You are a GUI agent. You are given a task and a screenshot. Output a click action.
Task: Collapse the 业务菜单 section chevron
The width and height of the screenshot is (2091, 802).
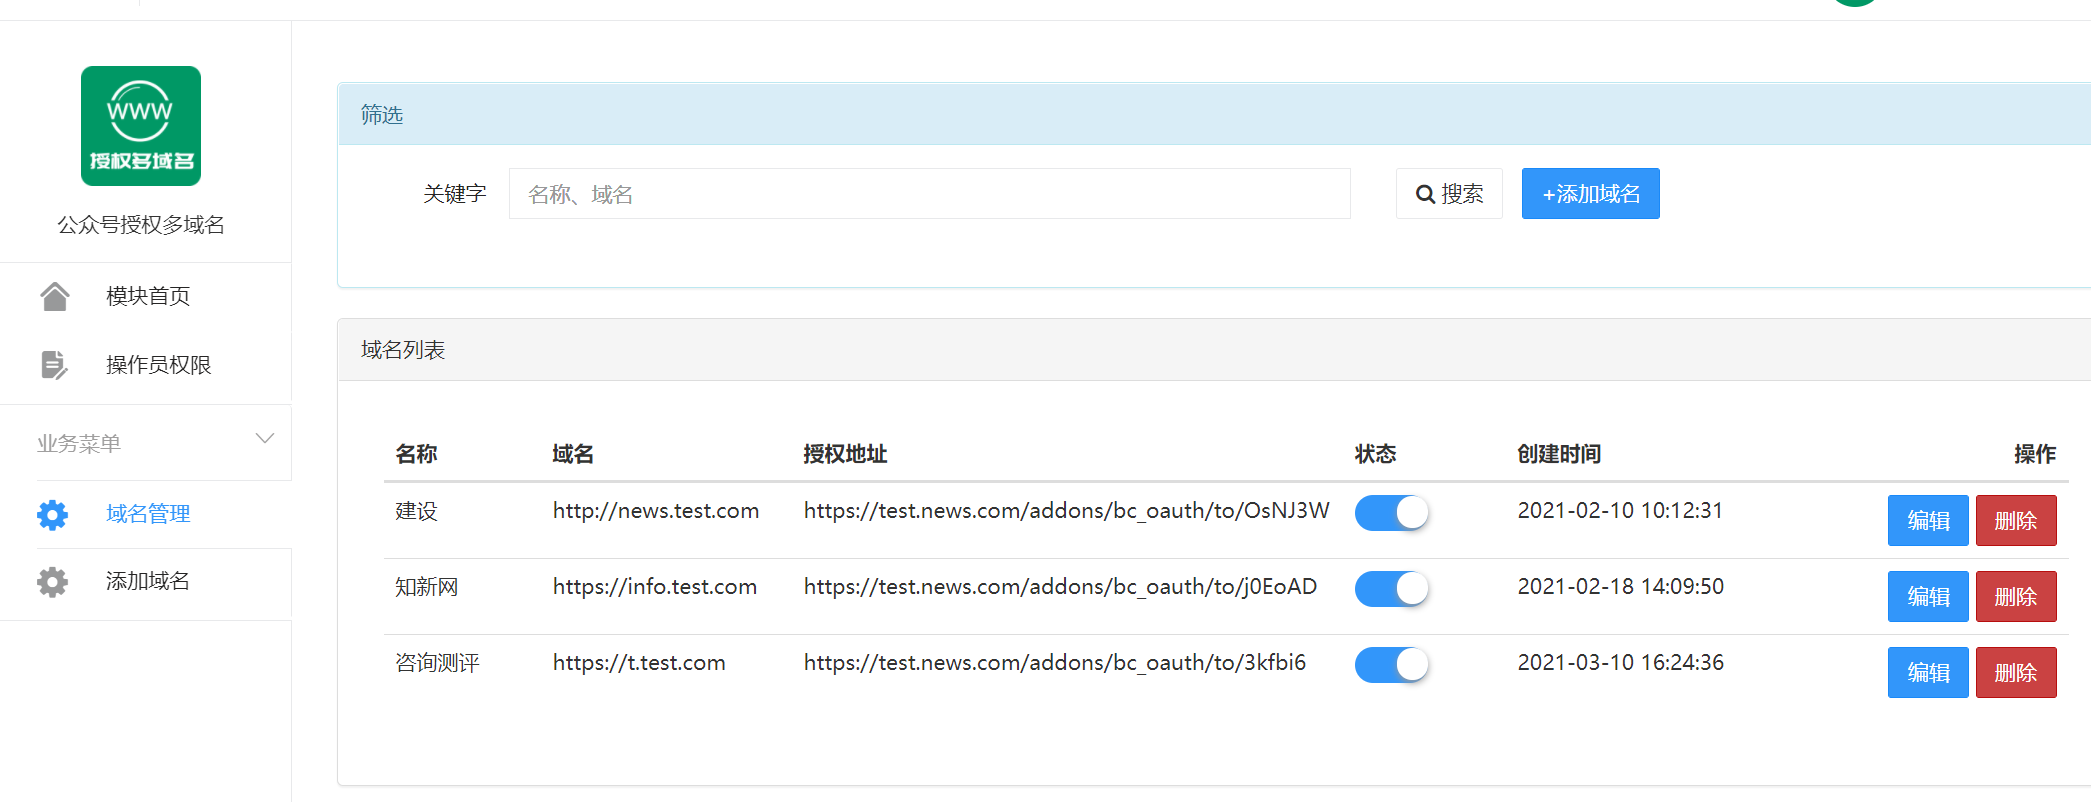tap(265, 439)
